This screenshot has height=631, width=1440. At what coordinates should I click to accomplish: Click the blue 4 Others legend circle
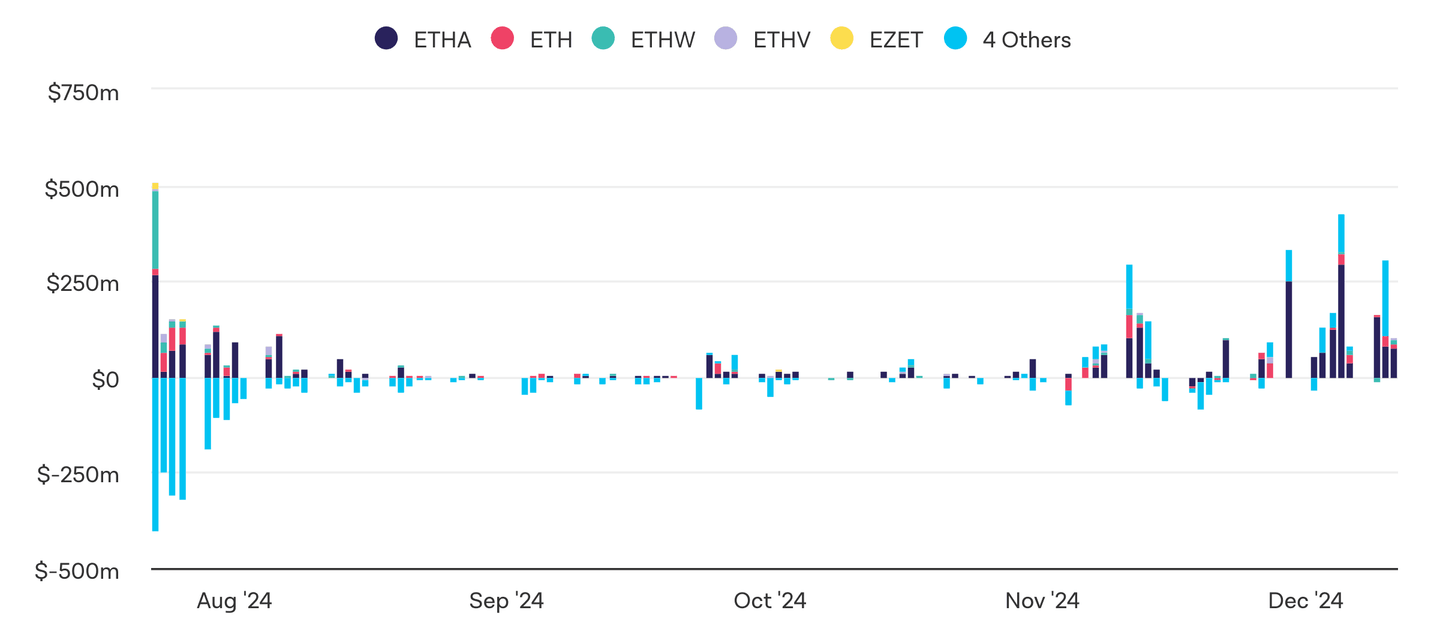(956, 40)
